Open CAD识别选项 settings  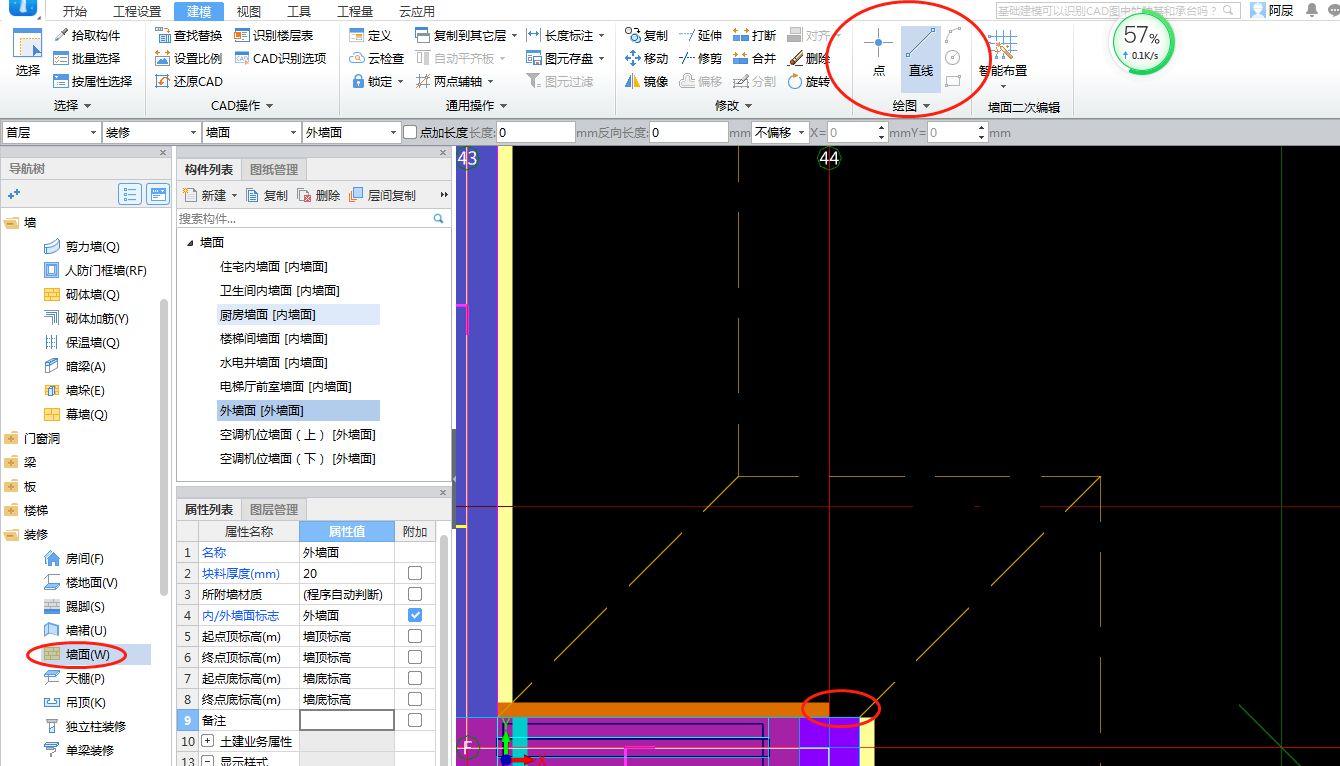(281, 58)
